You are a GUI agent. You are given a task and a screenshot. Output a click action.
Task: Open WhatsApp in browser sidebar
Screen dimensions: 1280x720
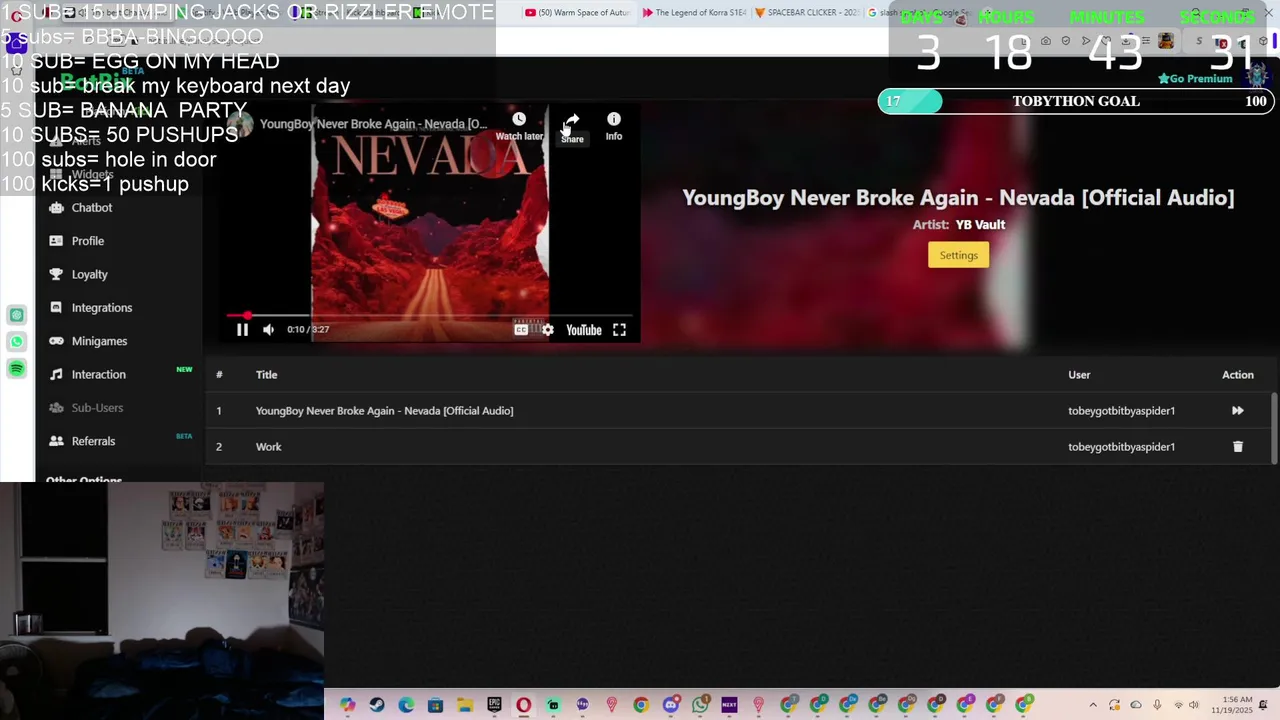[17, 342]
